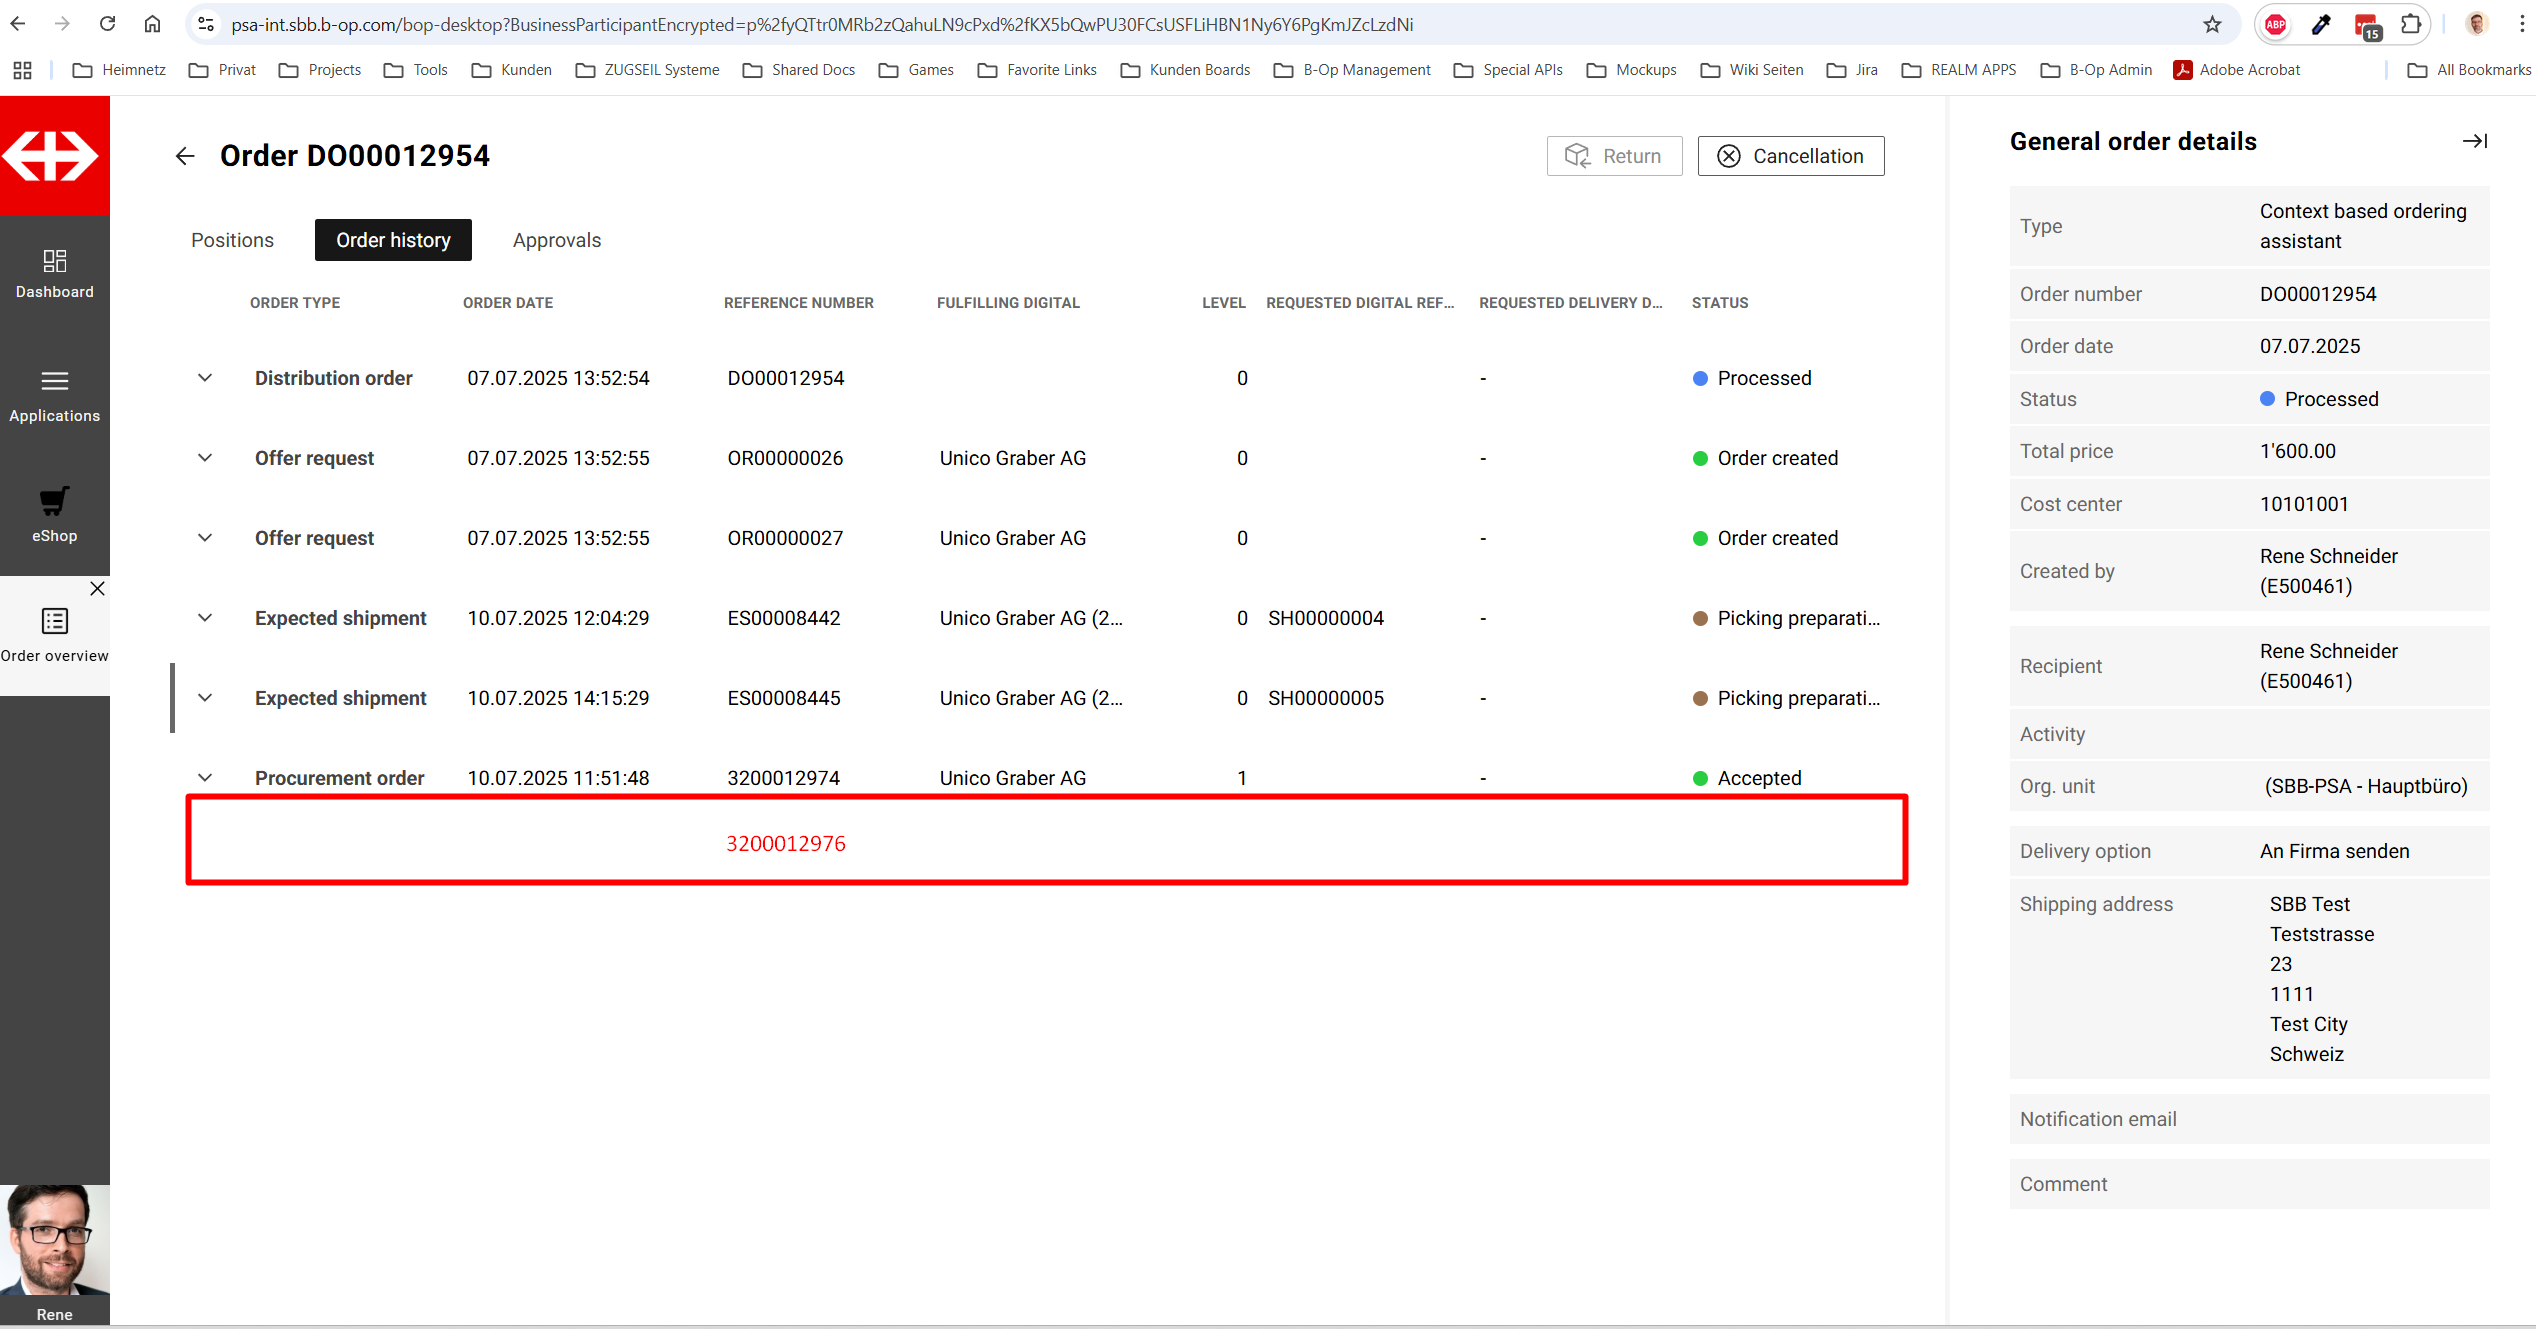Open the browser extensions puzzle icon

2411,24
